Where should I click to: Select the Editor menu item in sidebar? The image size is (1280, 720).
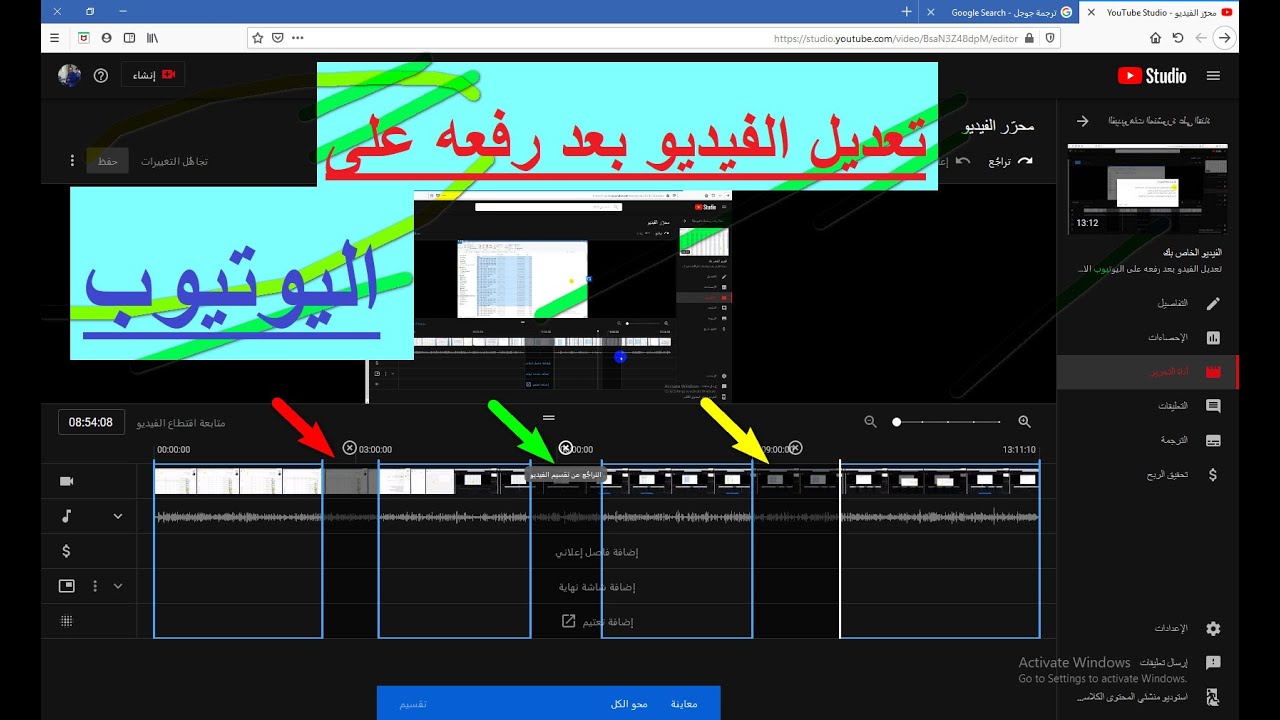point(1148,372)
